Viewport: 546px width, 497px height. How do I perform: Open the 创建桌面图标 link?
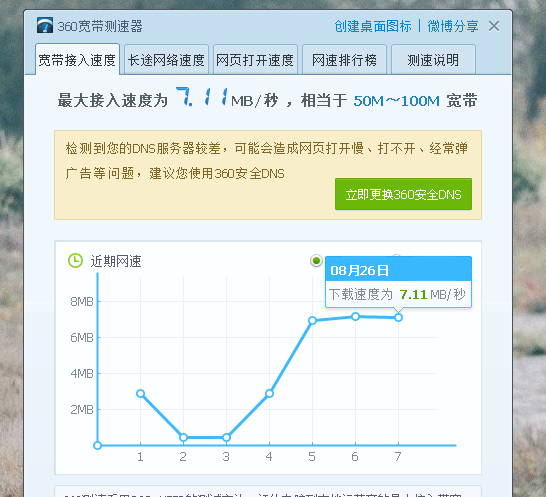pyautogui.click(x=373, y=26)
